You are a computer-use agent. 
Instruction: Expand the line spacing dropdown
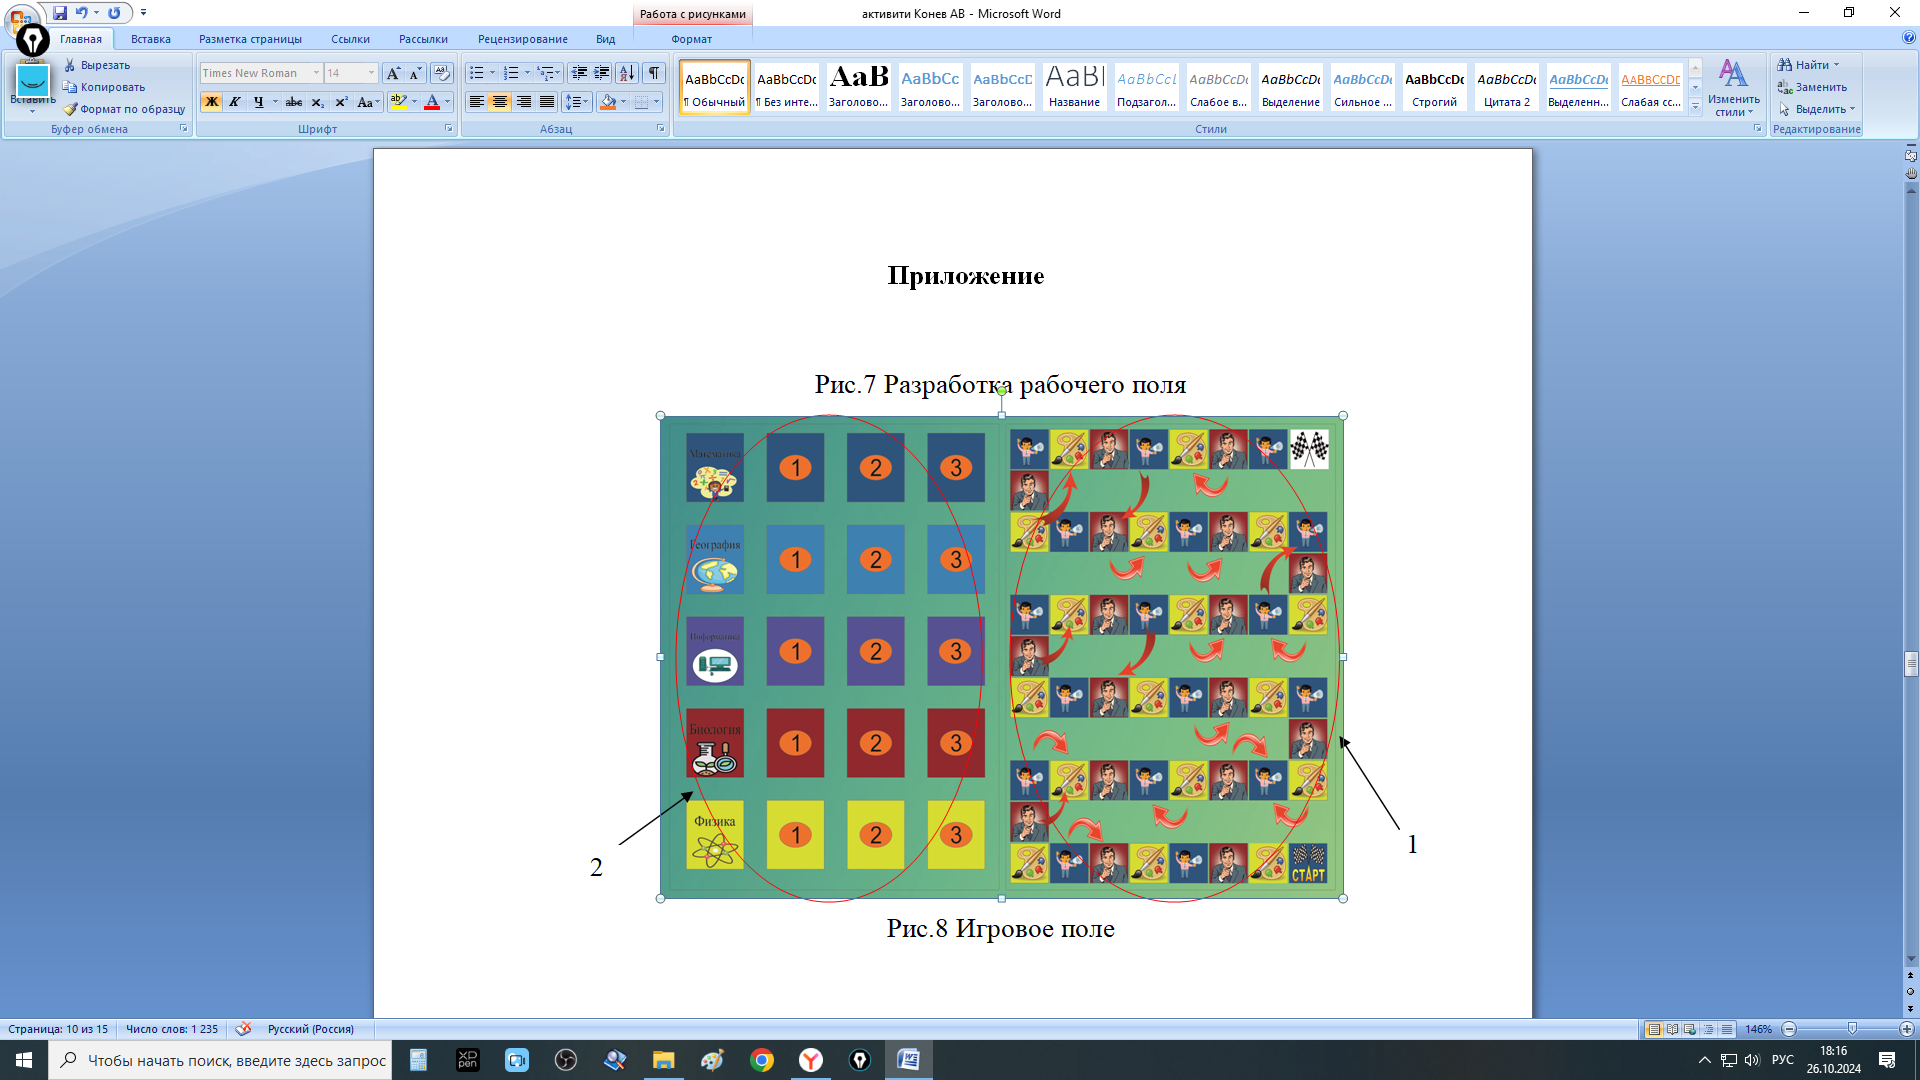586,102
